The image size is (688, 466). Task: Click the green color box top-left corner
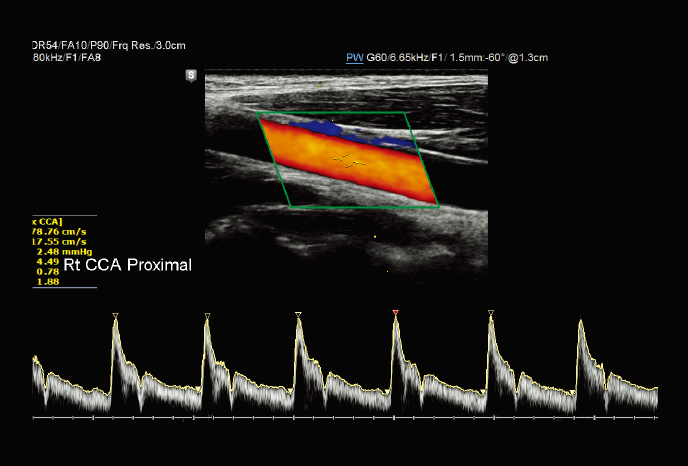point(259,116)
